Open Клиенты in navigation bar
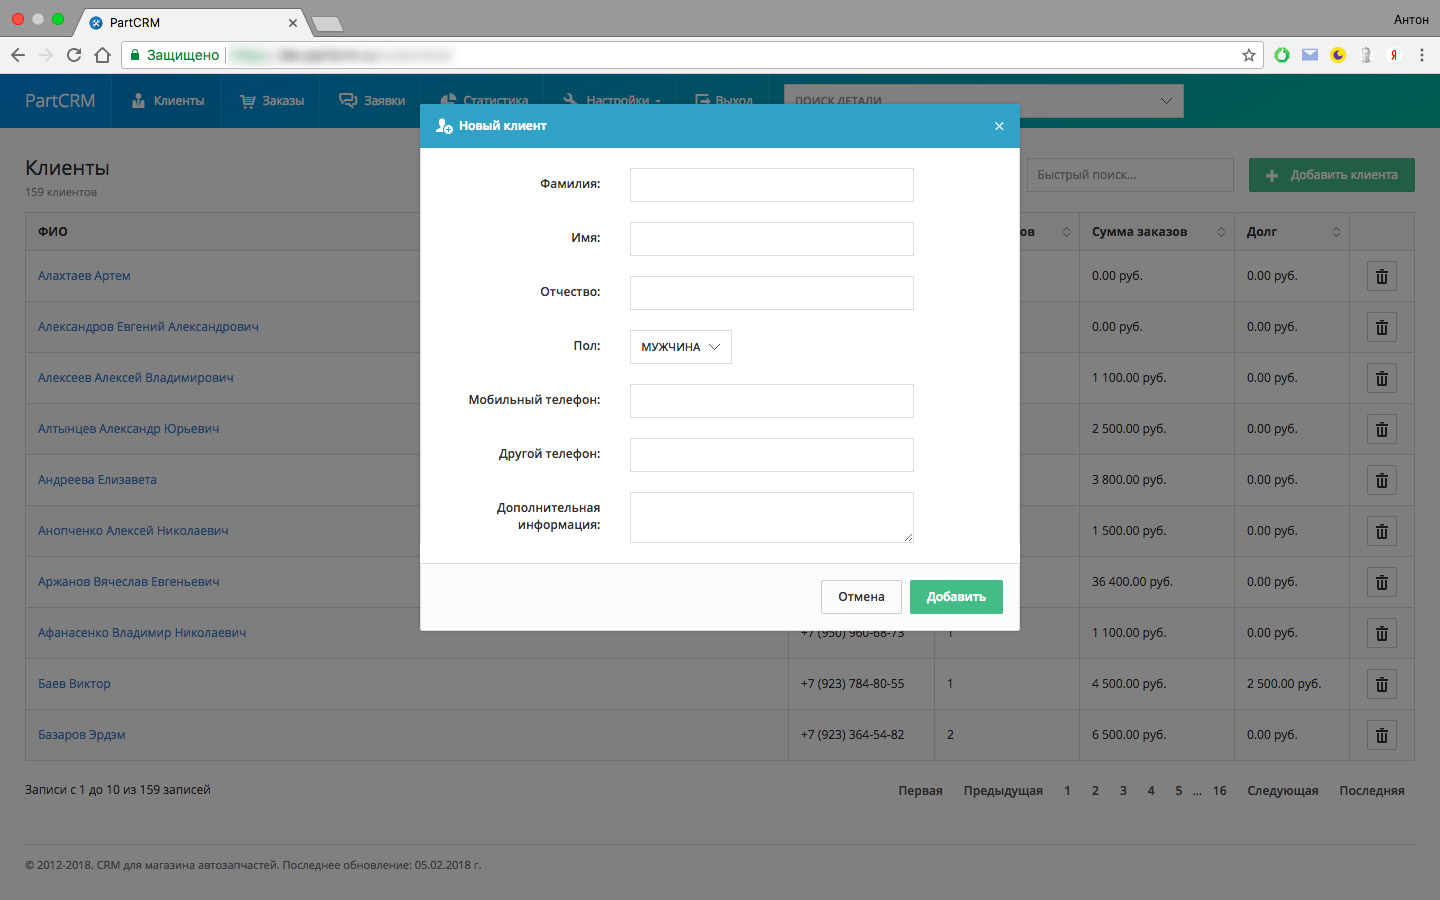This screenshot has height=900, width=1440. (x=168, y=101)
